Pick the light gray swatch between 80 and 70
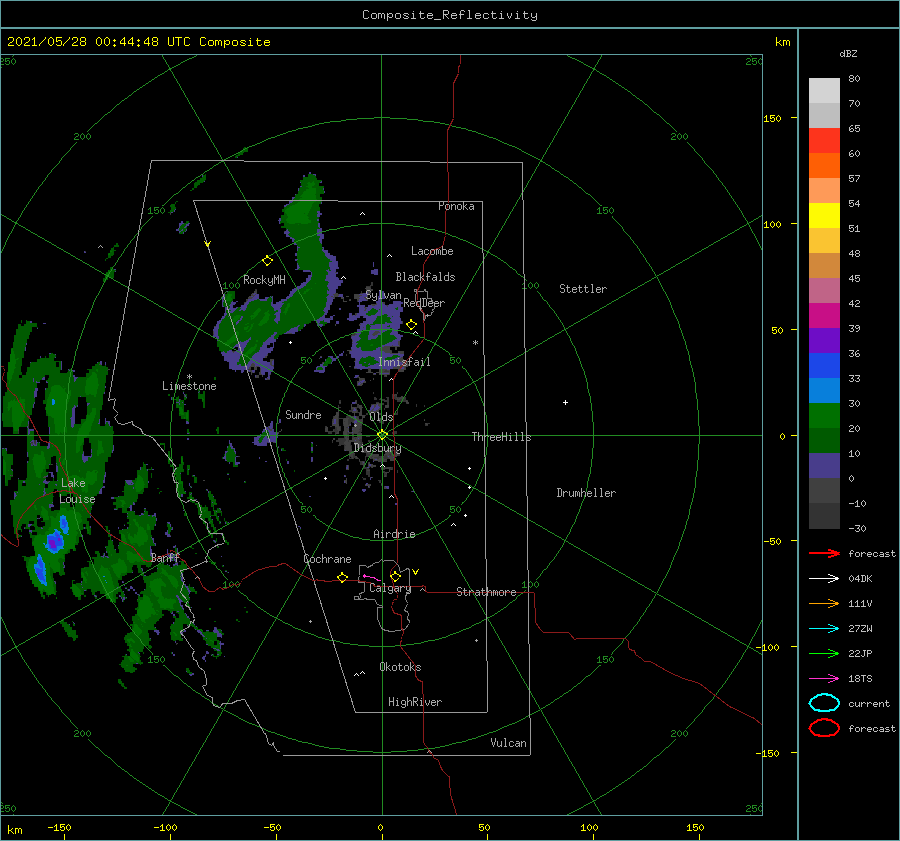 pyautogui.click(x=824, y=91)
